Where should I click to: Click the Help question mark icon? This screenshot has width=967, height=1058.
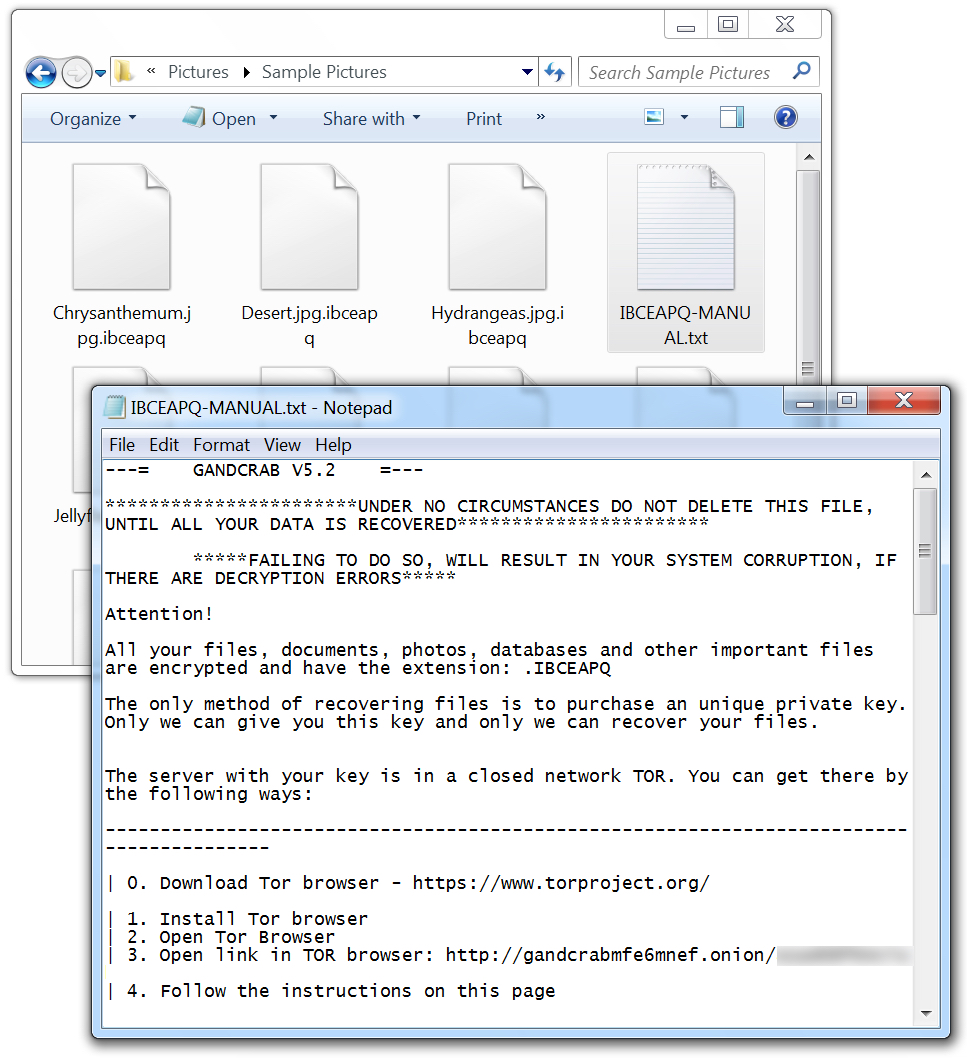click(x=785, y=117)
